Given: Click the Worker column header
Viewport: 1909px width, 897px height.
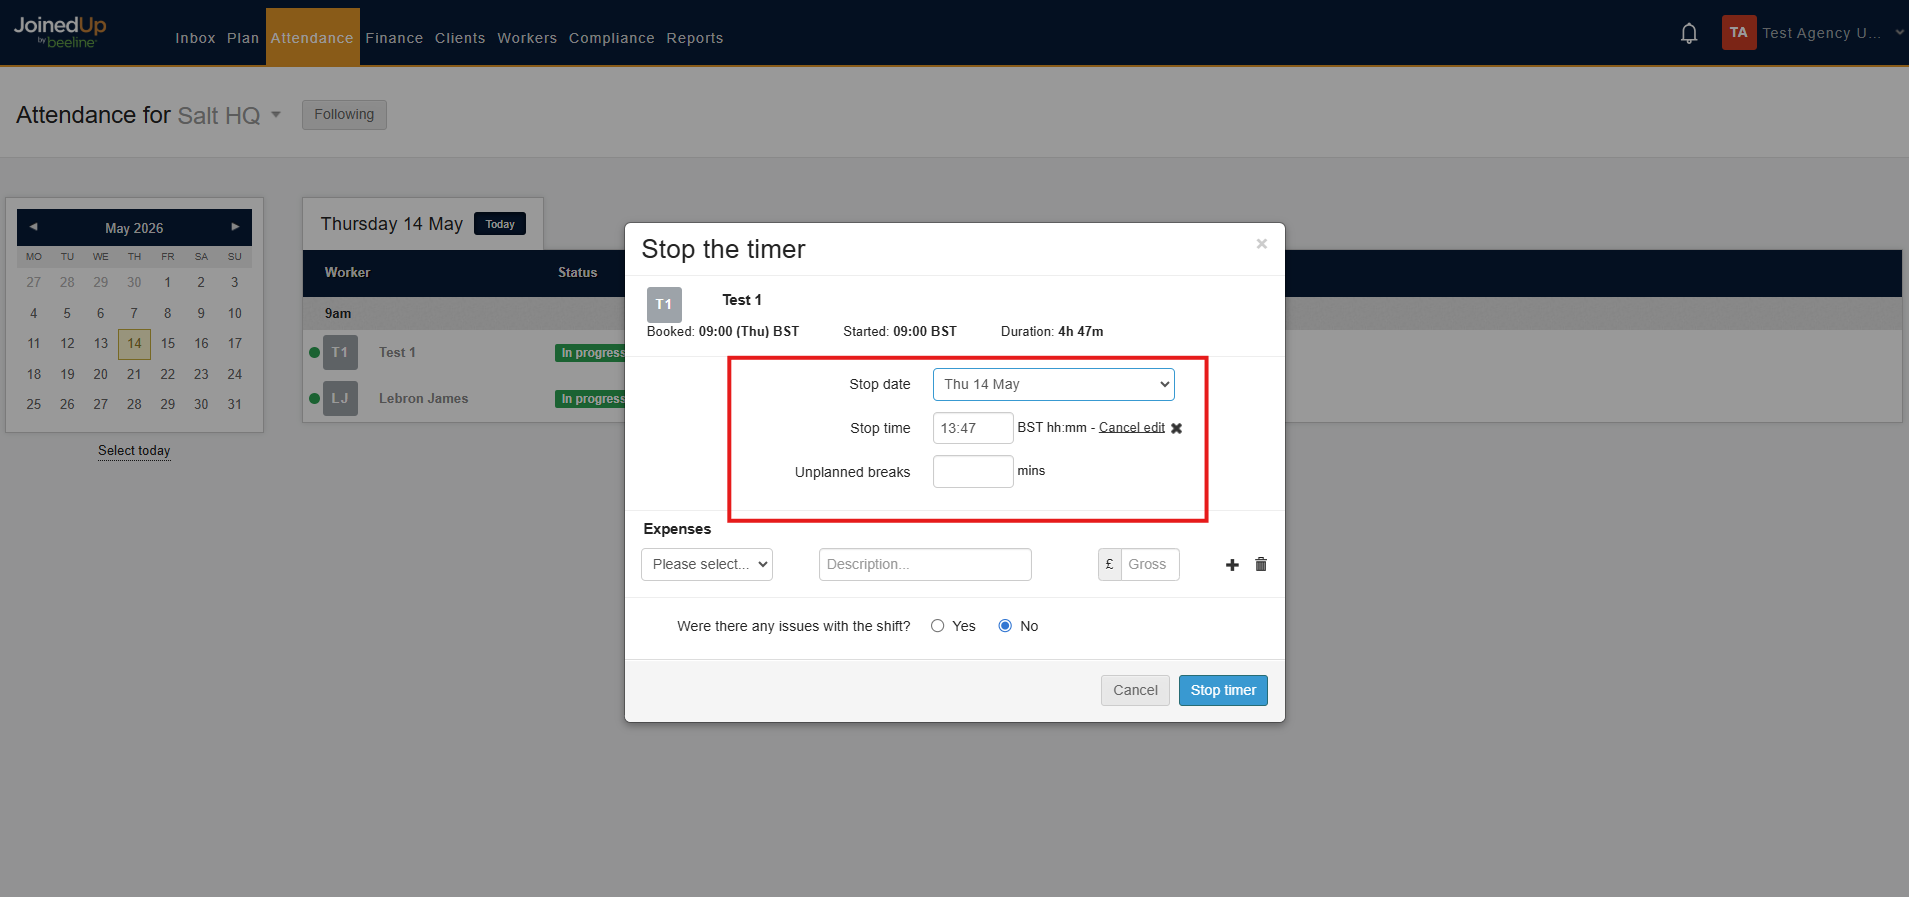Looking at the screenshot, I should (x=347, y=272).
